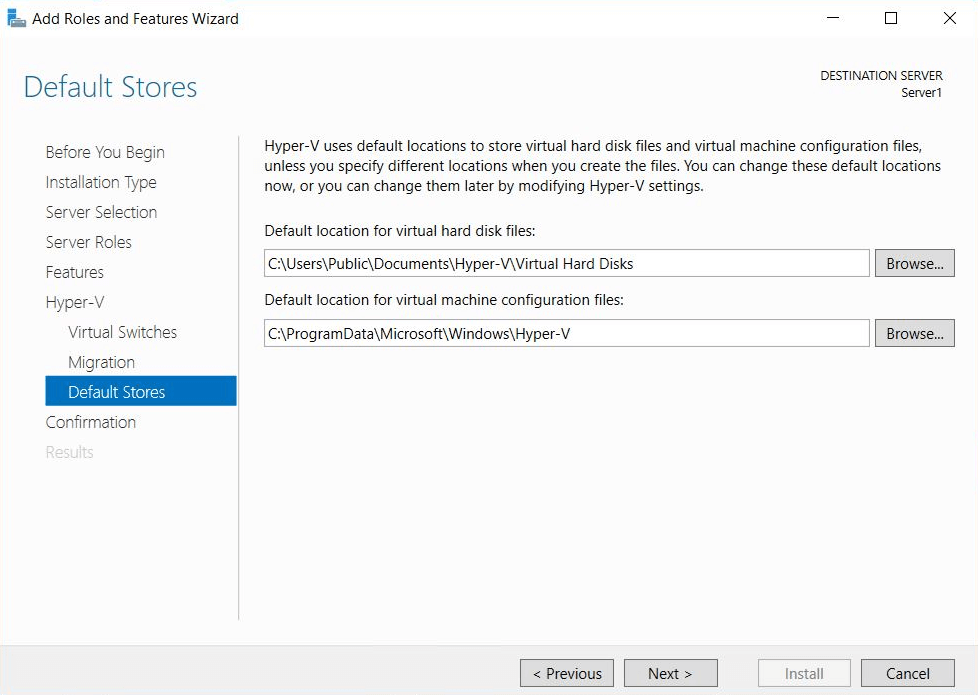Screen dimensions: 978x695
Task: Open the Confirmation page
Action: tap(91, 422)
